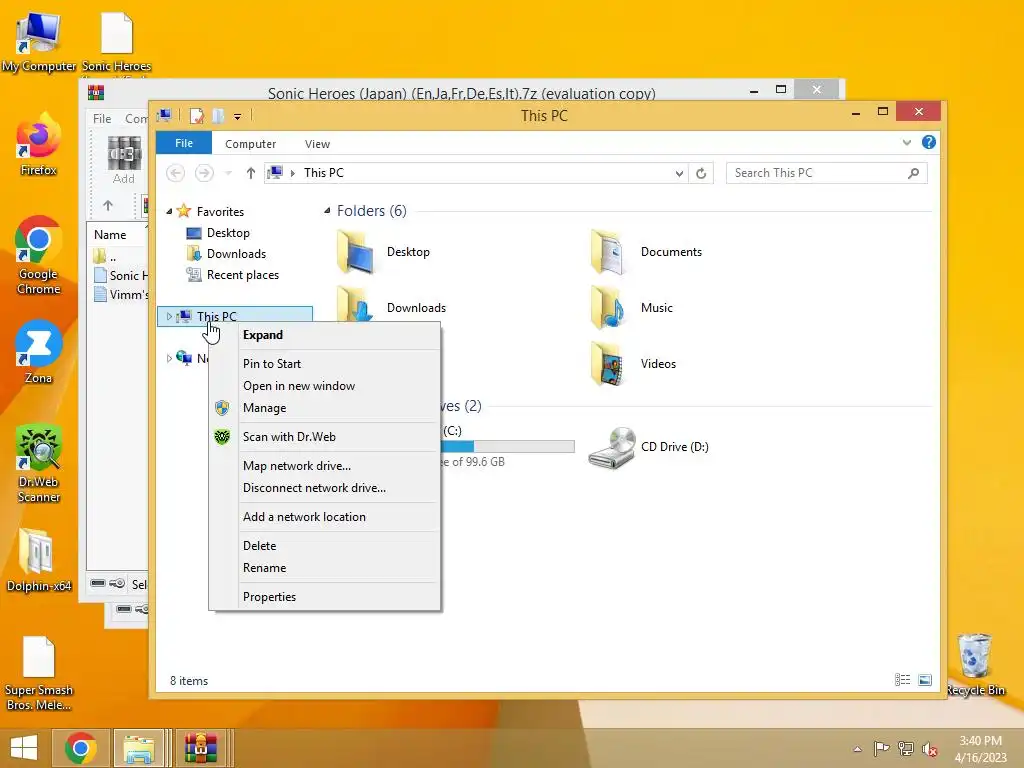Select Downloads under Favorites
Screen dimensions: 1024x768
point(226,254)
